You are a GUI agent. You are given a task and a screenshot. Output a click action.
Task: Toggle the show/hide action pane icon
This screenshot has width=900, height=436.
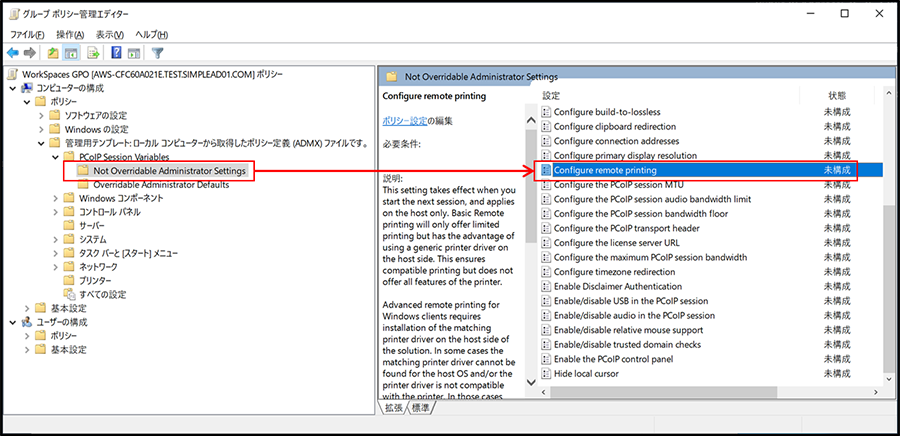[134, 53]
